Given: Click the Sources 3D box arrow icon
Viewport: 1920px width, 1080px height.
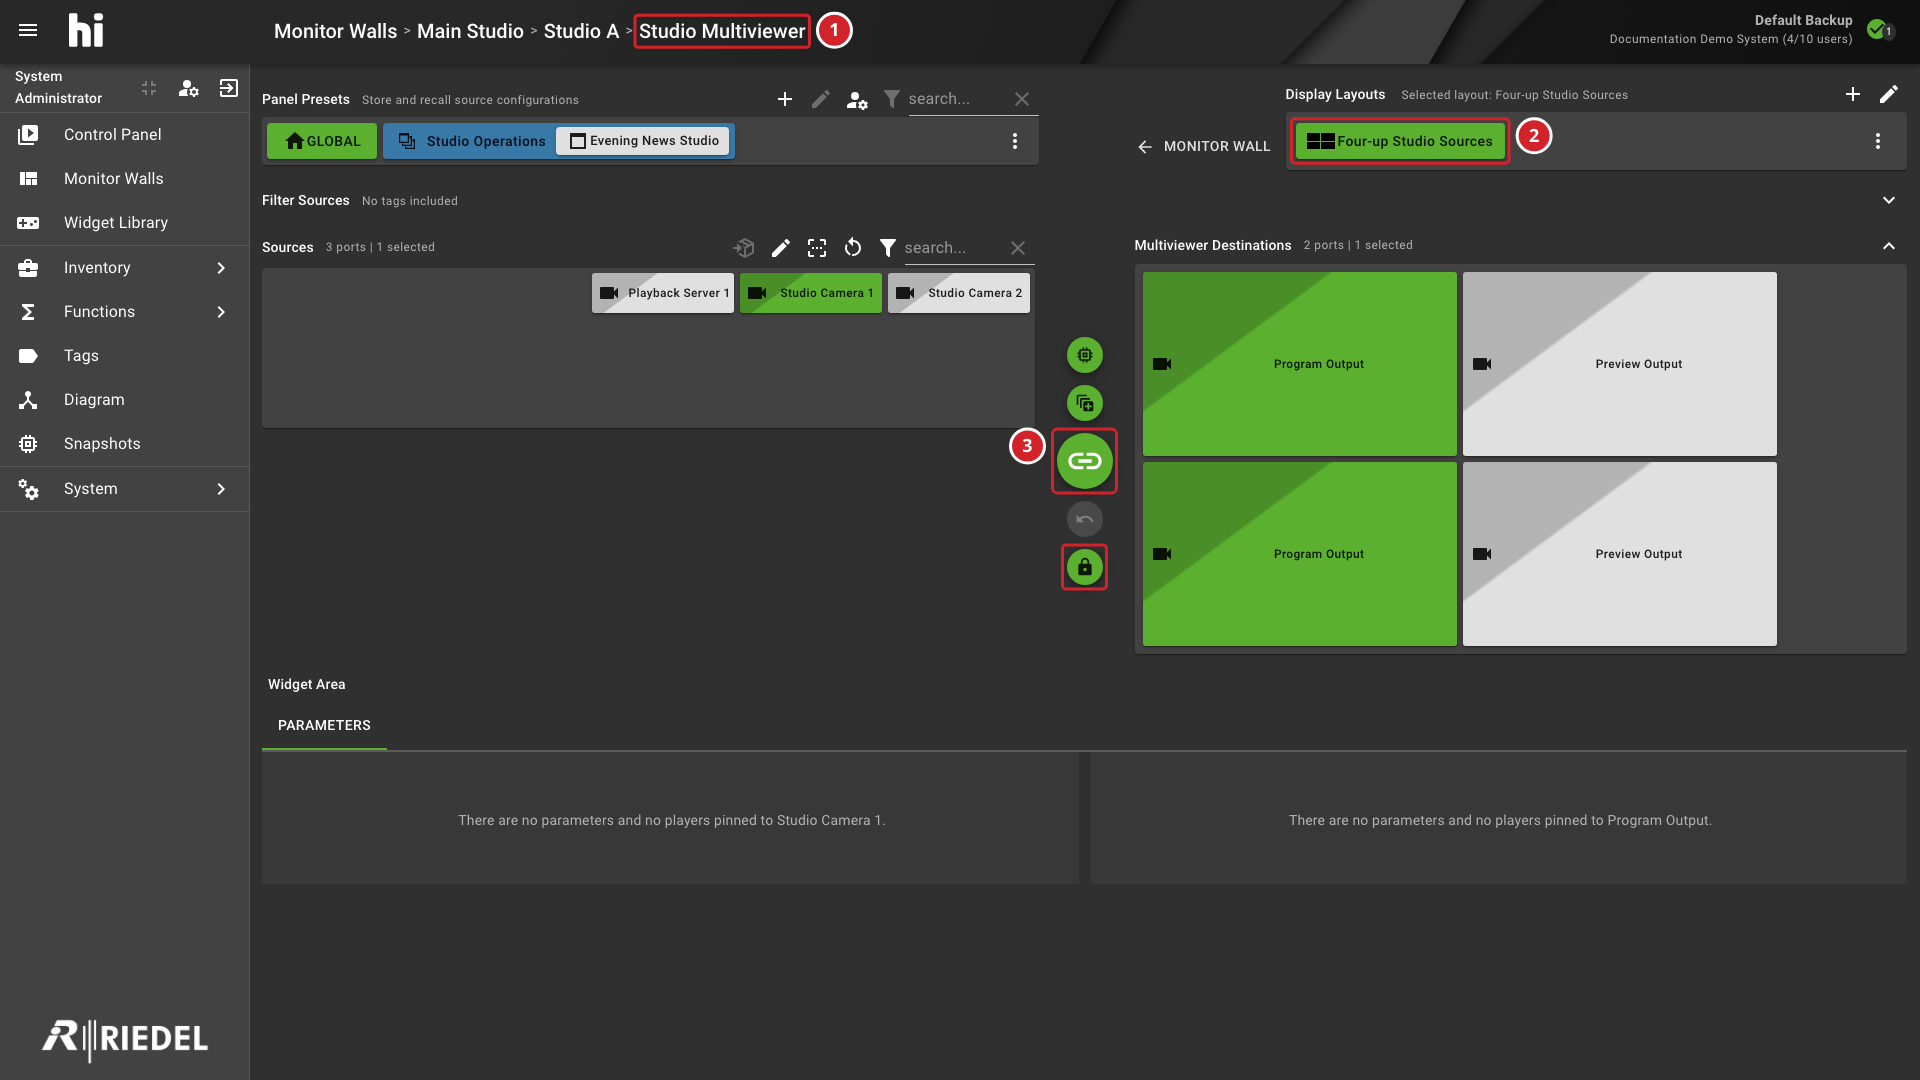Looking at the screenshot, I should pyautogui.click(x=744, y=247).
